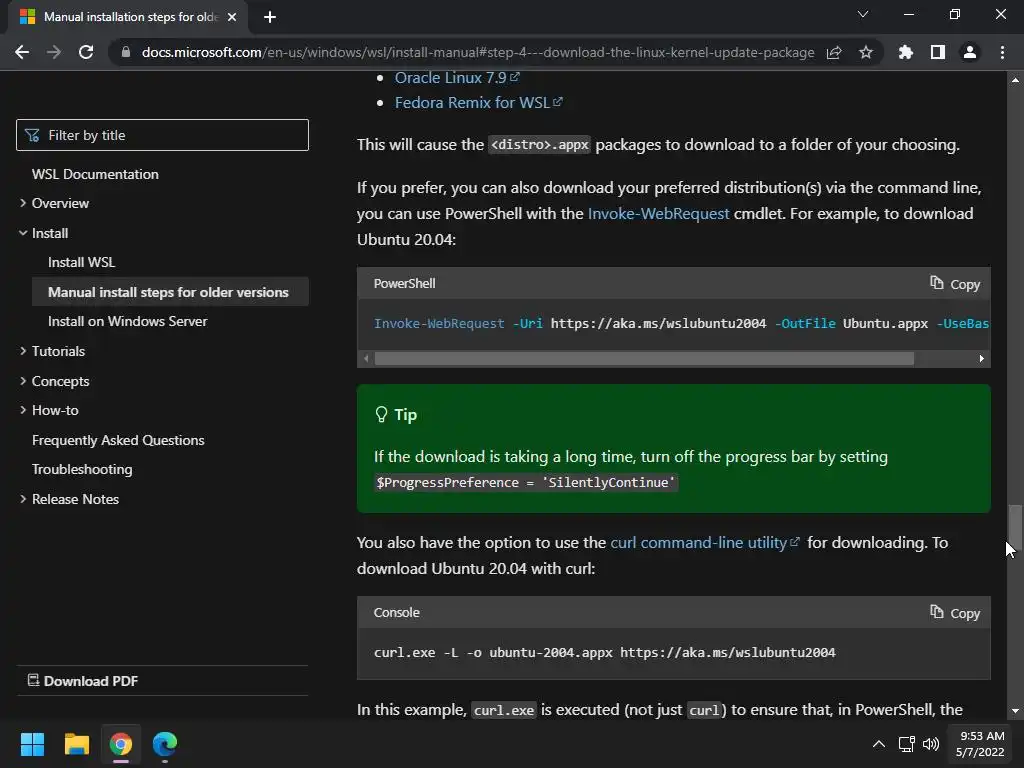This screenshot has width=1024, height=768.
Task: Click the <distro>.appx inline code text
Action: [x=539, y=144]
